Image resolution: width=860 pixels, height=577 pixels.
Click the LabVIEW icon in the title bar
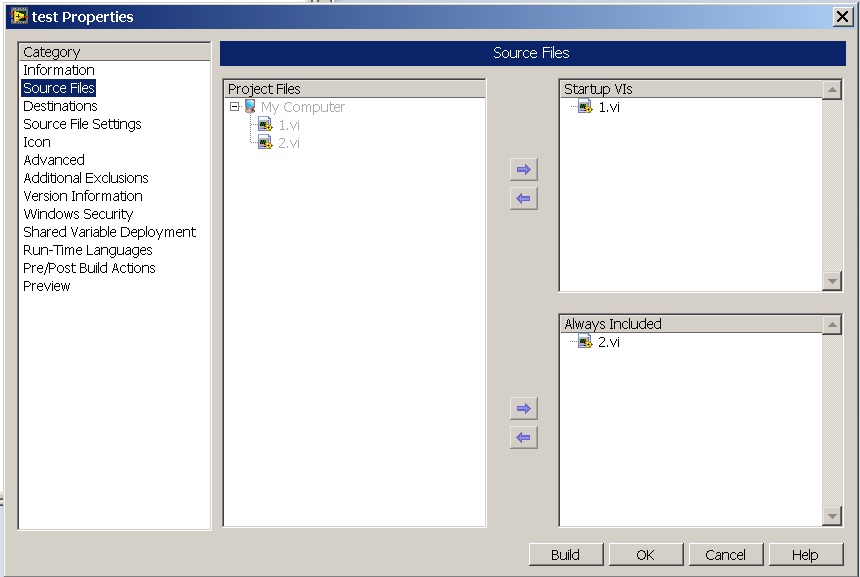[x=19, y=16]
